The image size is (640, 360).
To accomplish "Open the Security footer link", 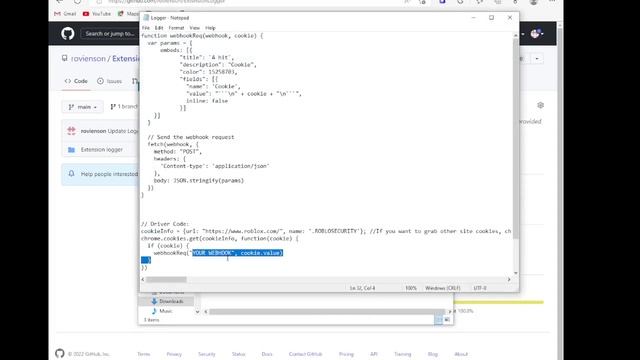I will pos(207,354).
